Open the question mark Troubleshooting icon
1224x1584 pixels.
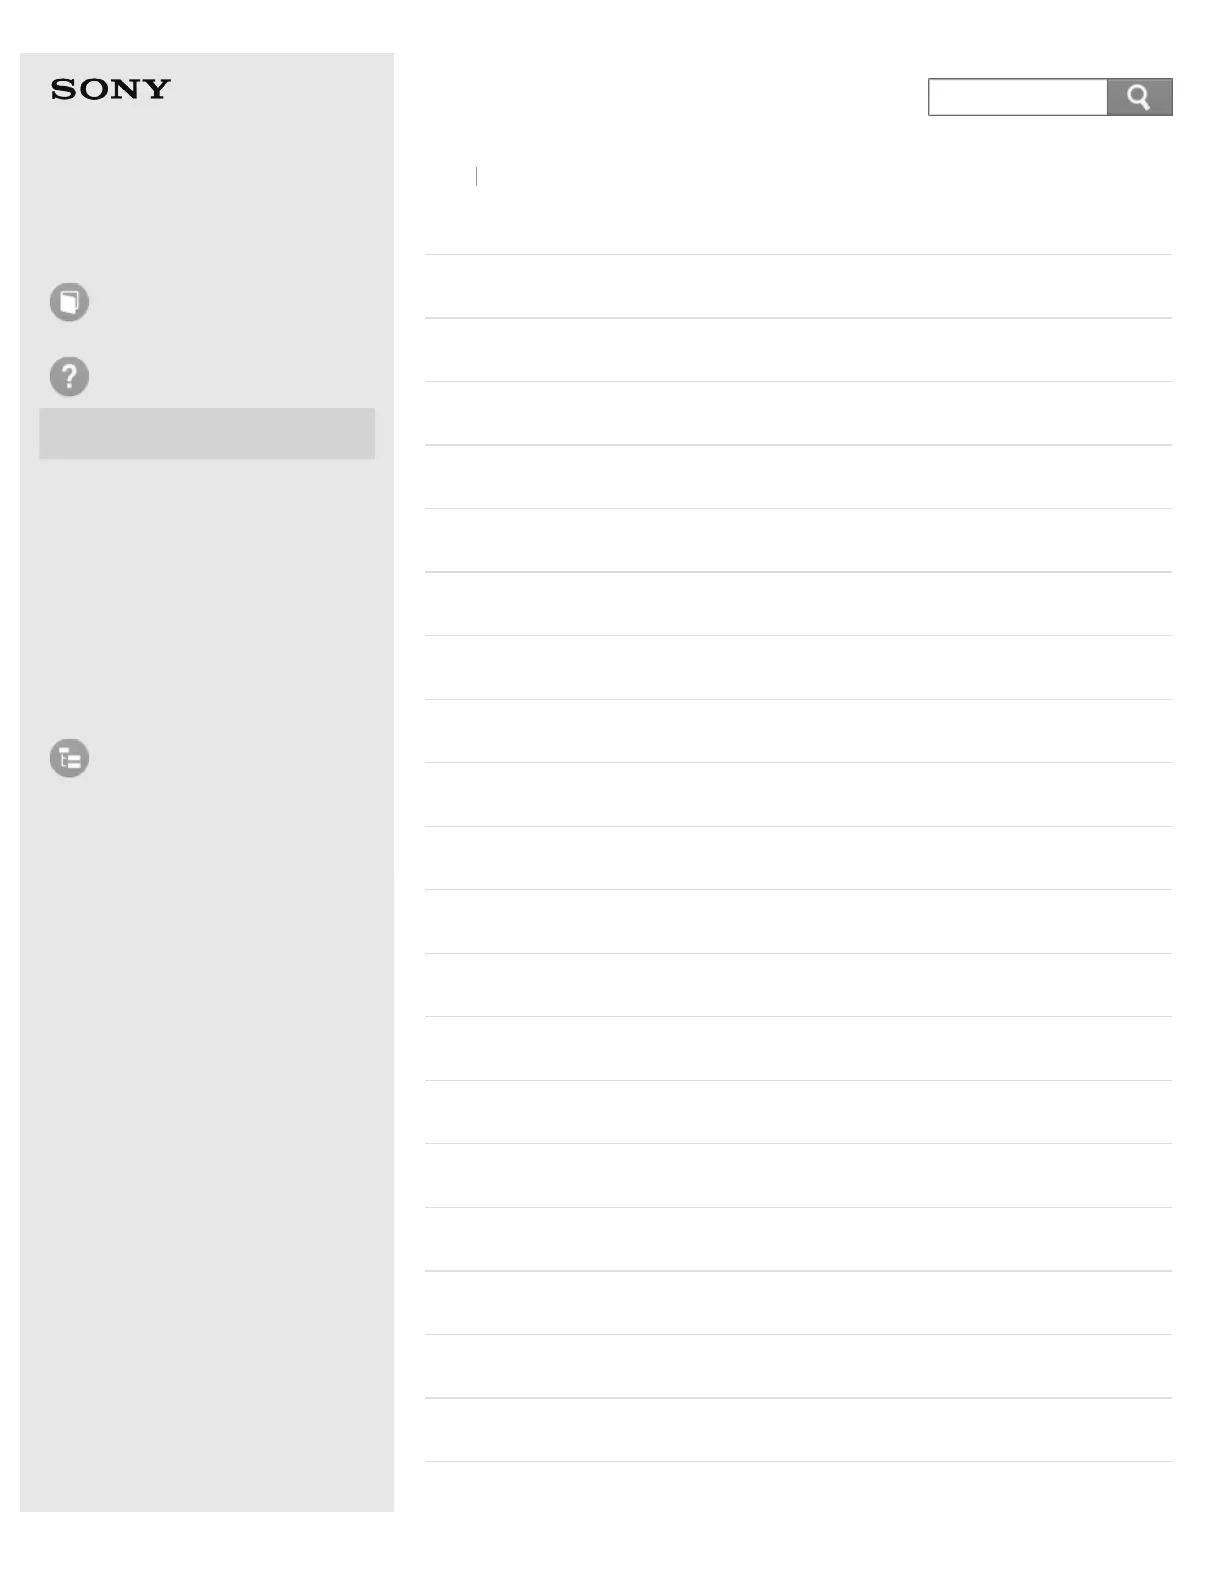pyautogui.click(x=69, y=377)
